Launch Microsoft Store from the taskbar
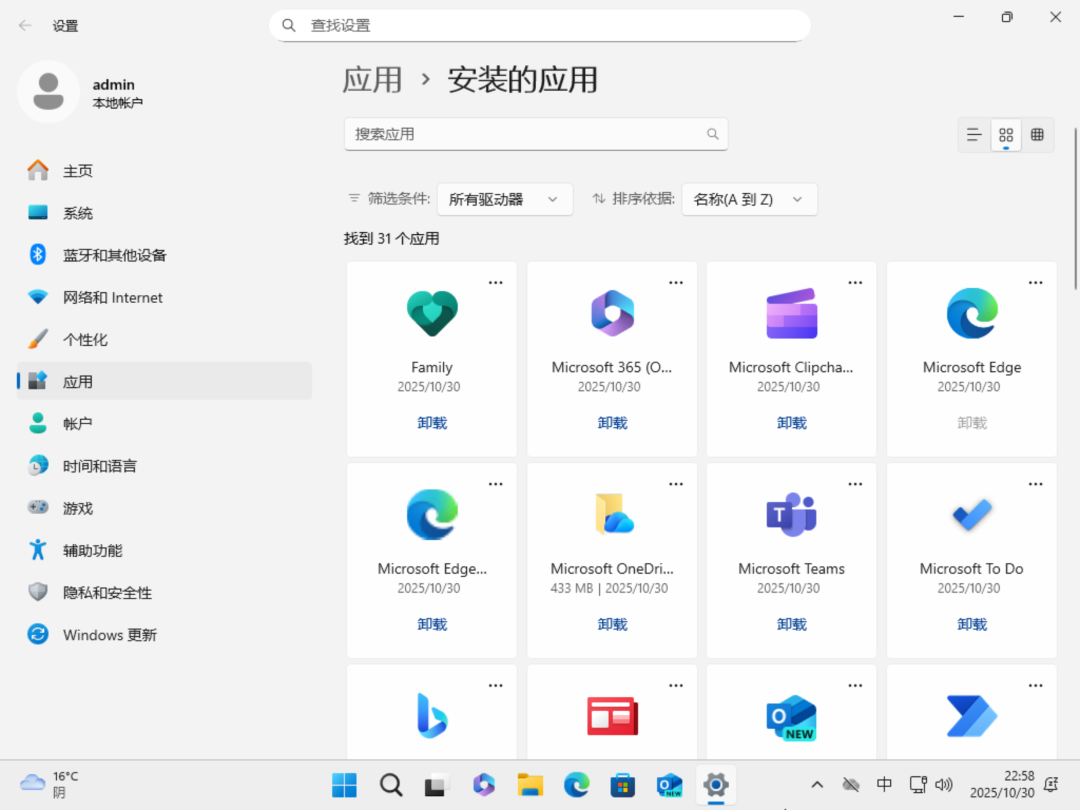 tap(623, 785)
